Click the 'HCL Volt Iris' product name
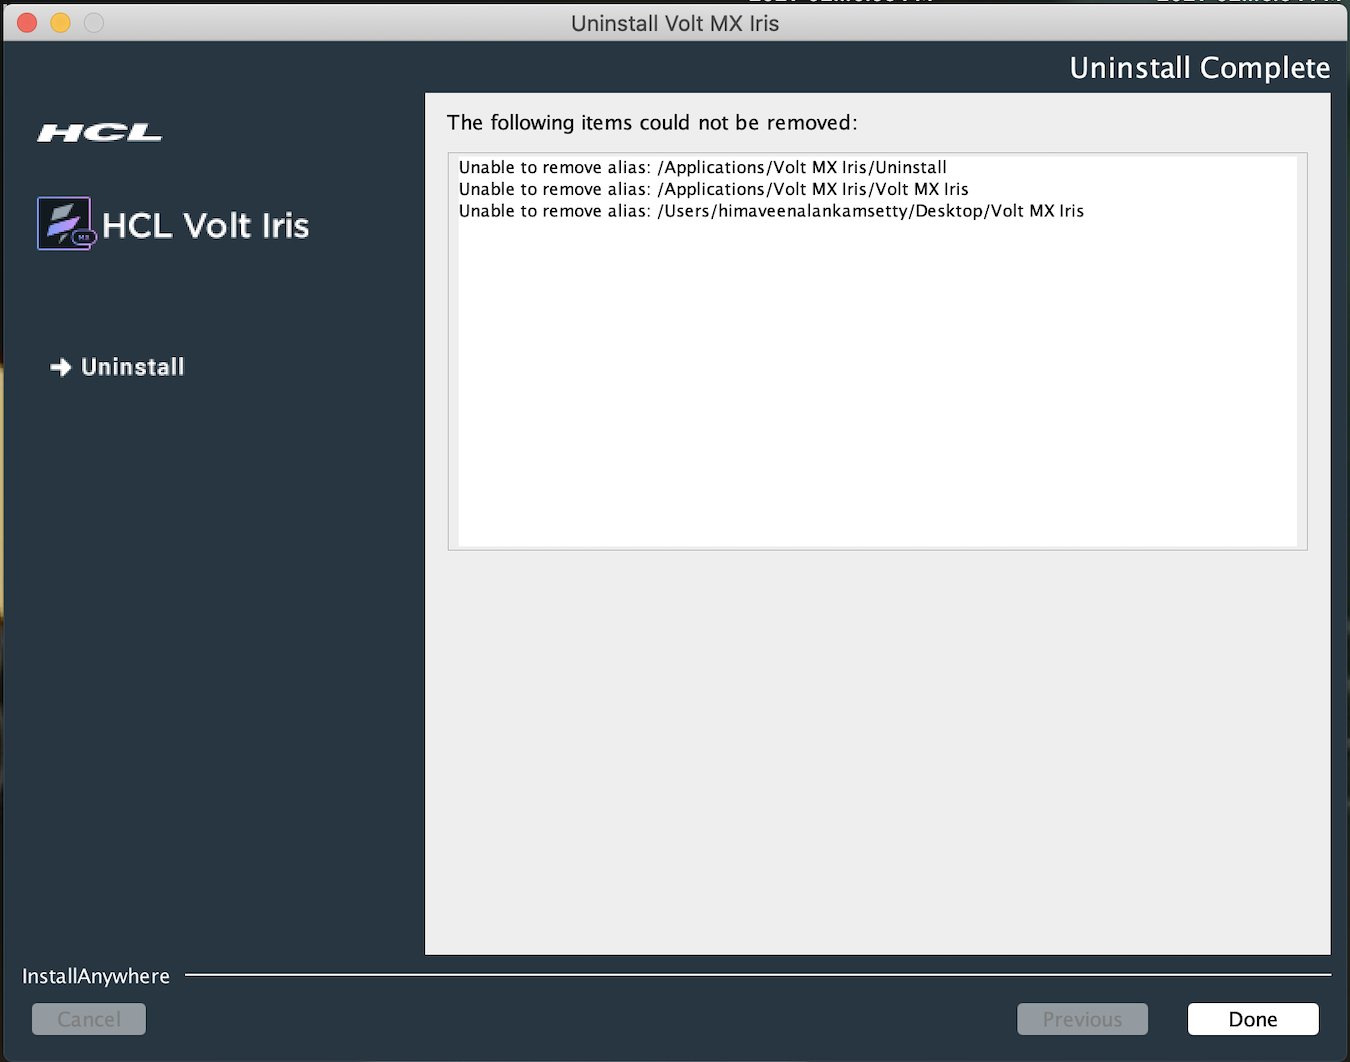The height and width of the screenshot is (1062, 1350). 206,226
